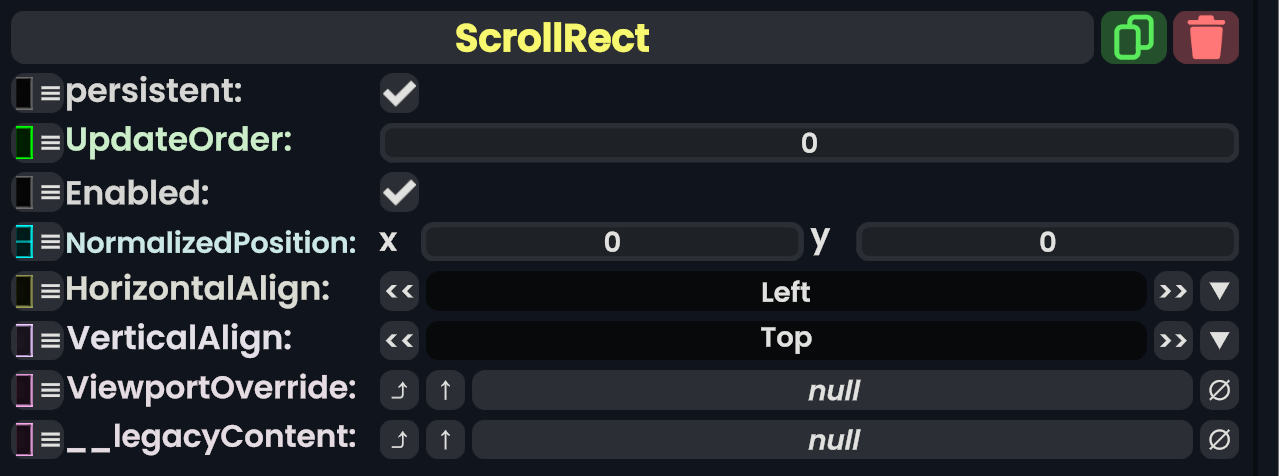Uncheck the persistent checkbox
Image resolution: width=1279 pixels, height=476 pixels.
[x=400, y=94]
